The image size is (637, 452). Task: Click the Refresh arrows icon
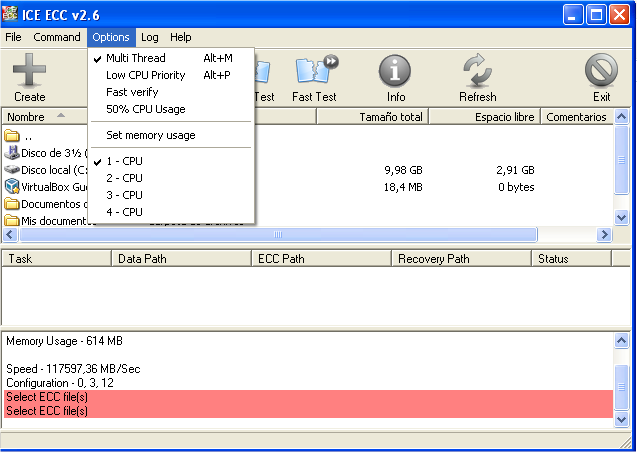point(478,71)
